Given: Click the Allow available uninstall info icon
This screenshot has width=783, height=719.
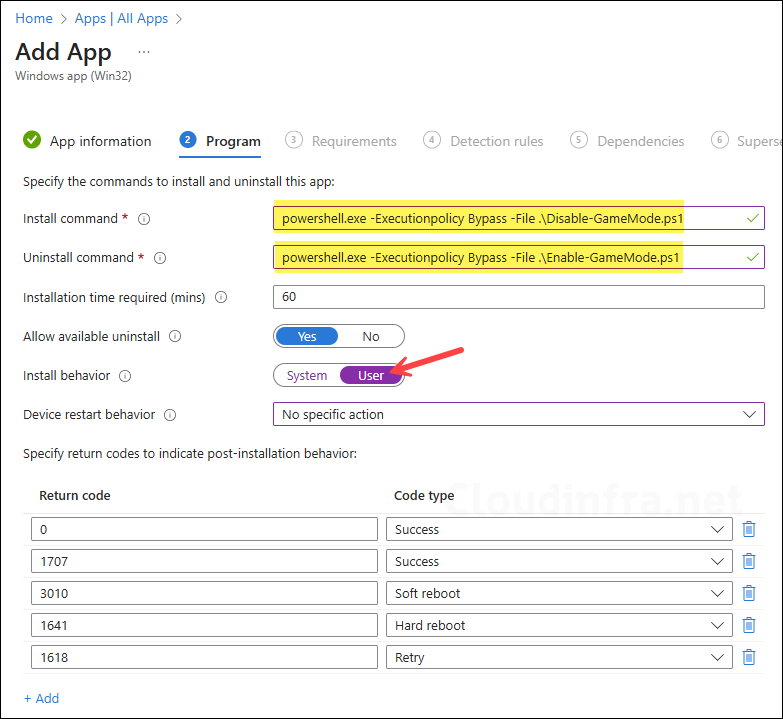Looking at the screenshot, I should tap(175, 337).
